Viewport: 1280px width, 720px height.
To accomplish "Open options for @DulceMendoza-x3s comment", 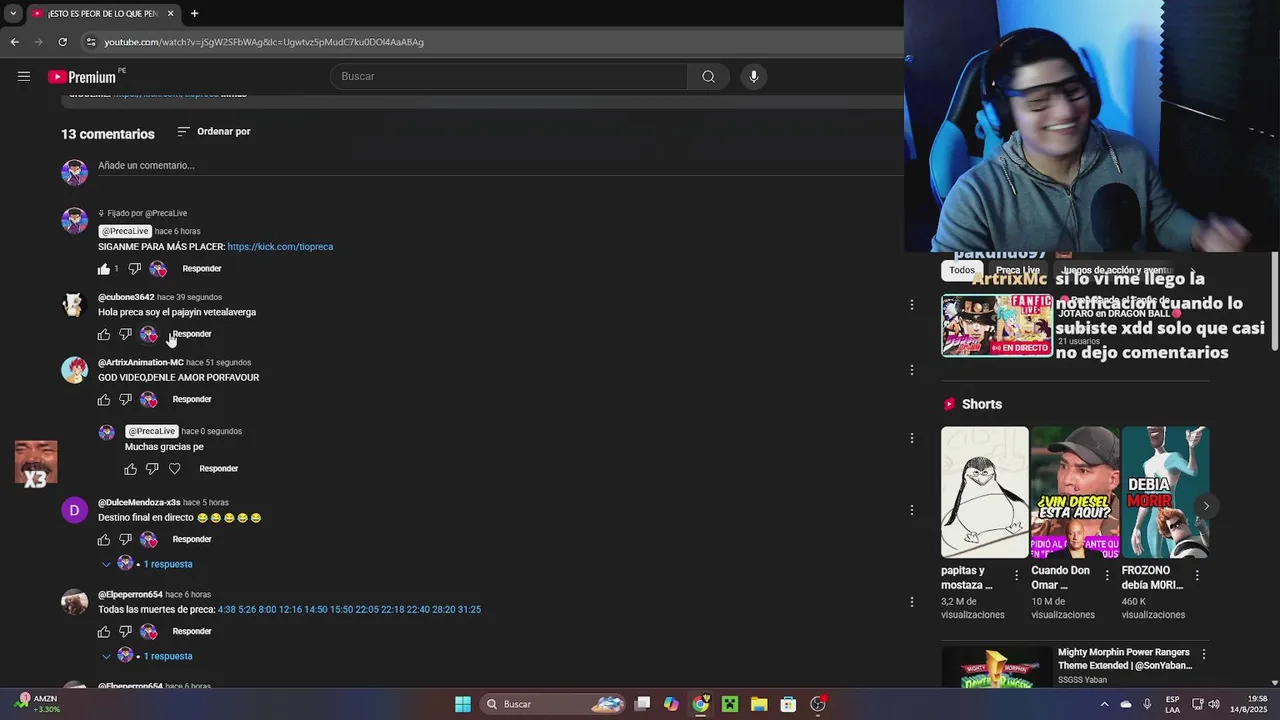I will pos(911,510).
